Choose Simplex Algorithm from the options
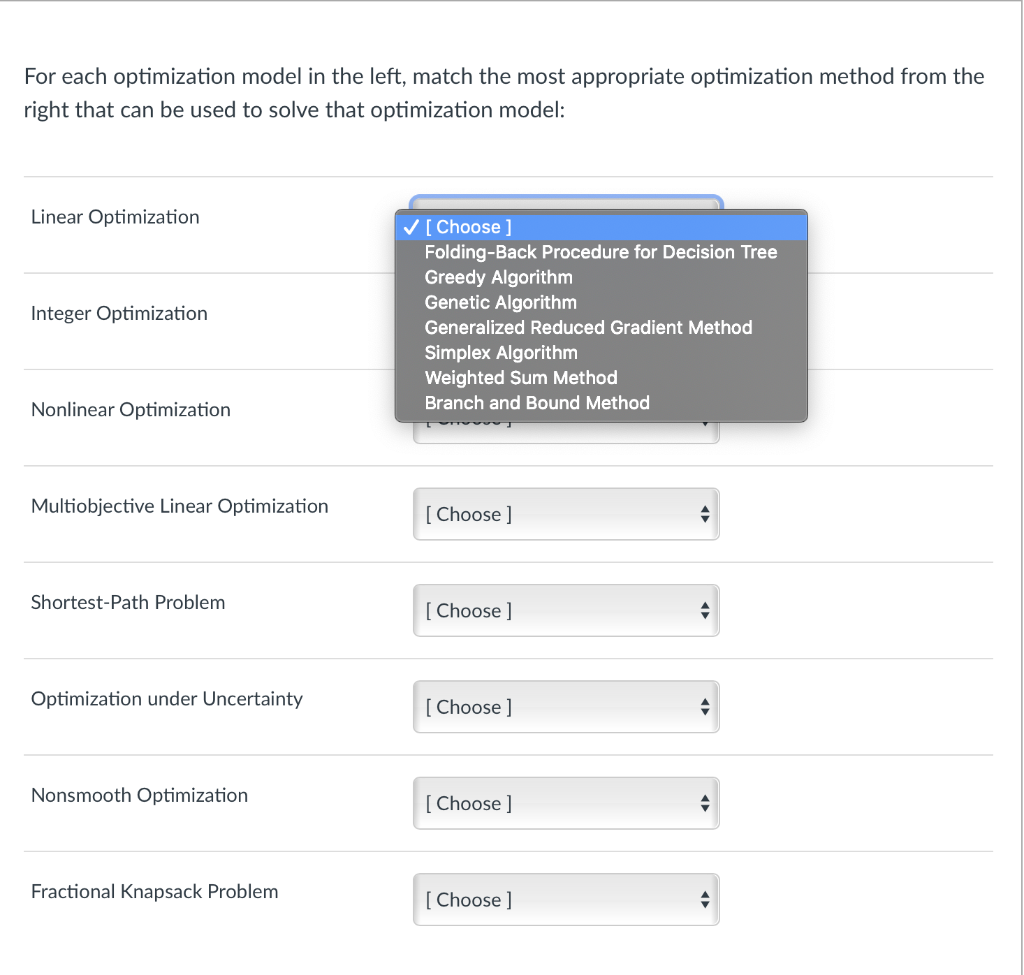The height and width of the screenshot is (975, 1024). pos(501,352)
